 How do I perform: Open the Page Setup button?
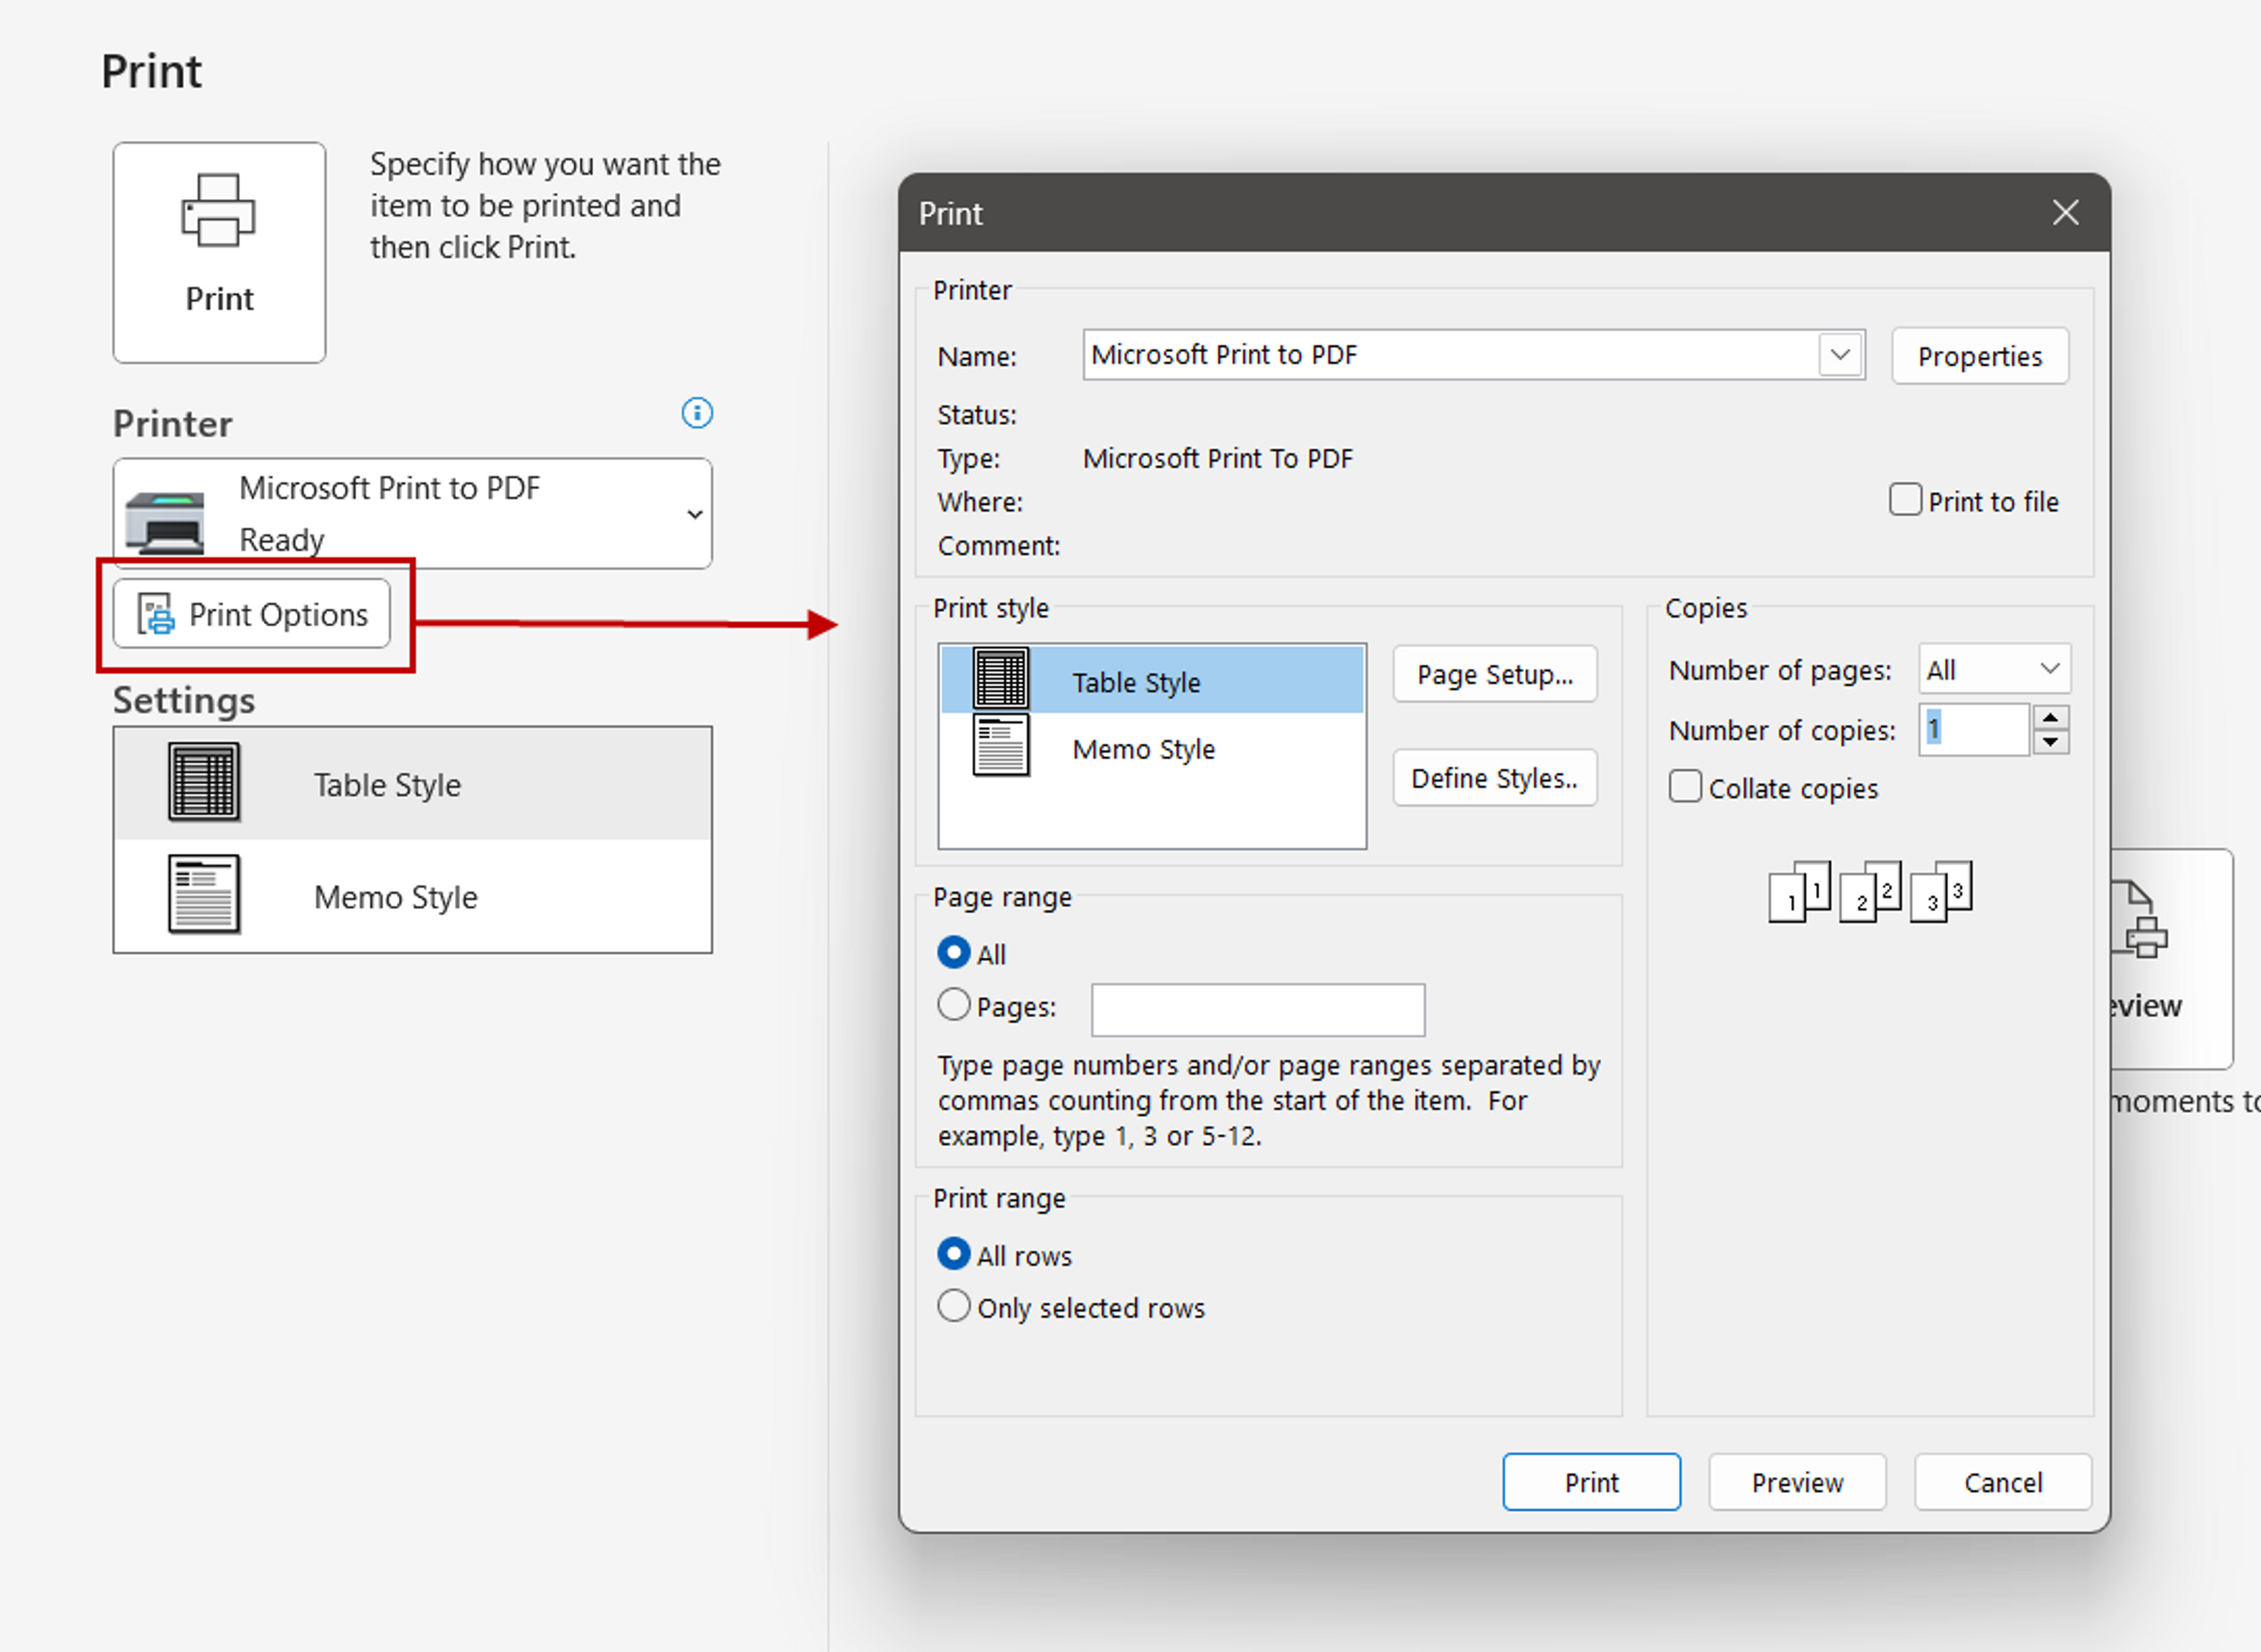[1494, 675]
